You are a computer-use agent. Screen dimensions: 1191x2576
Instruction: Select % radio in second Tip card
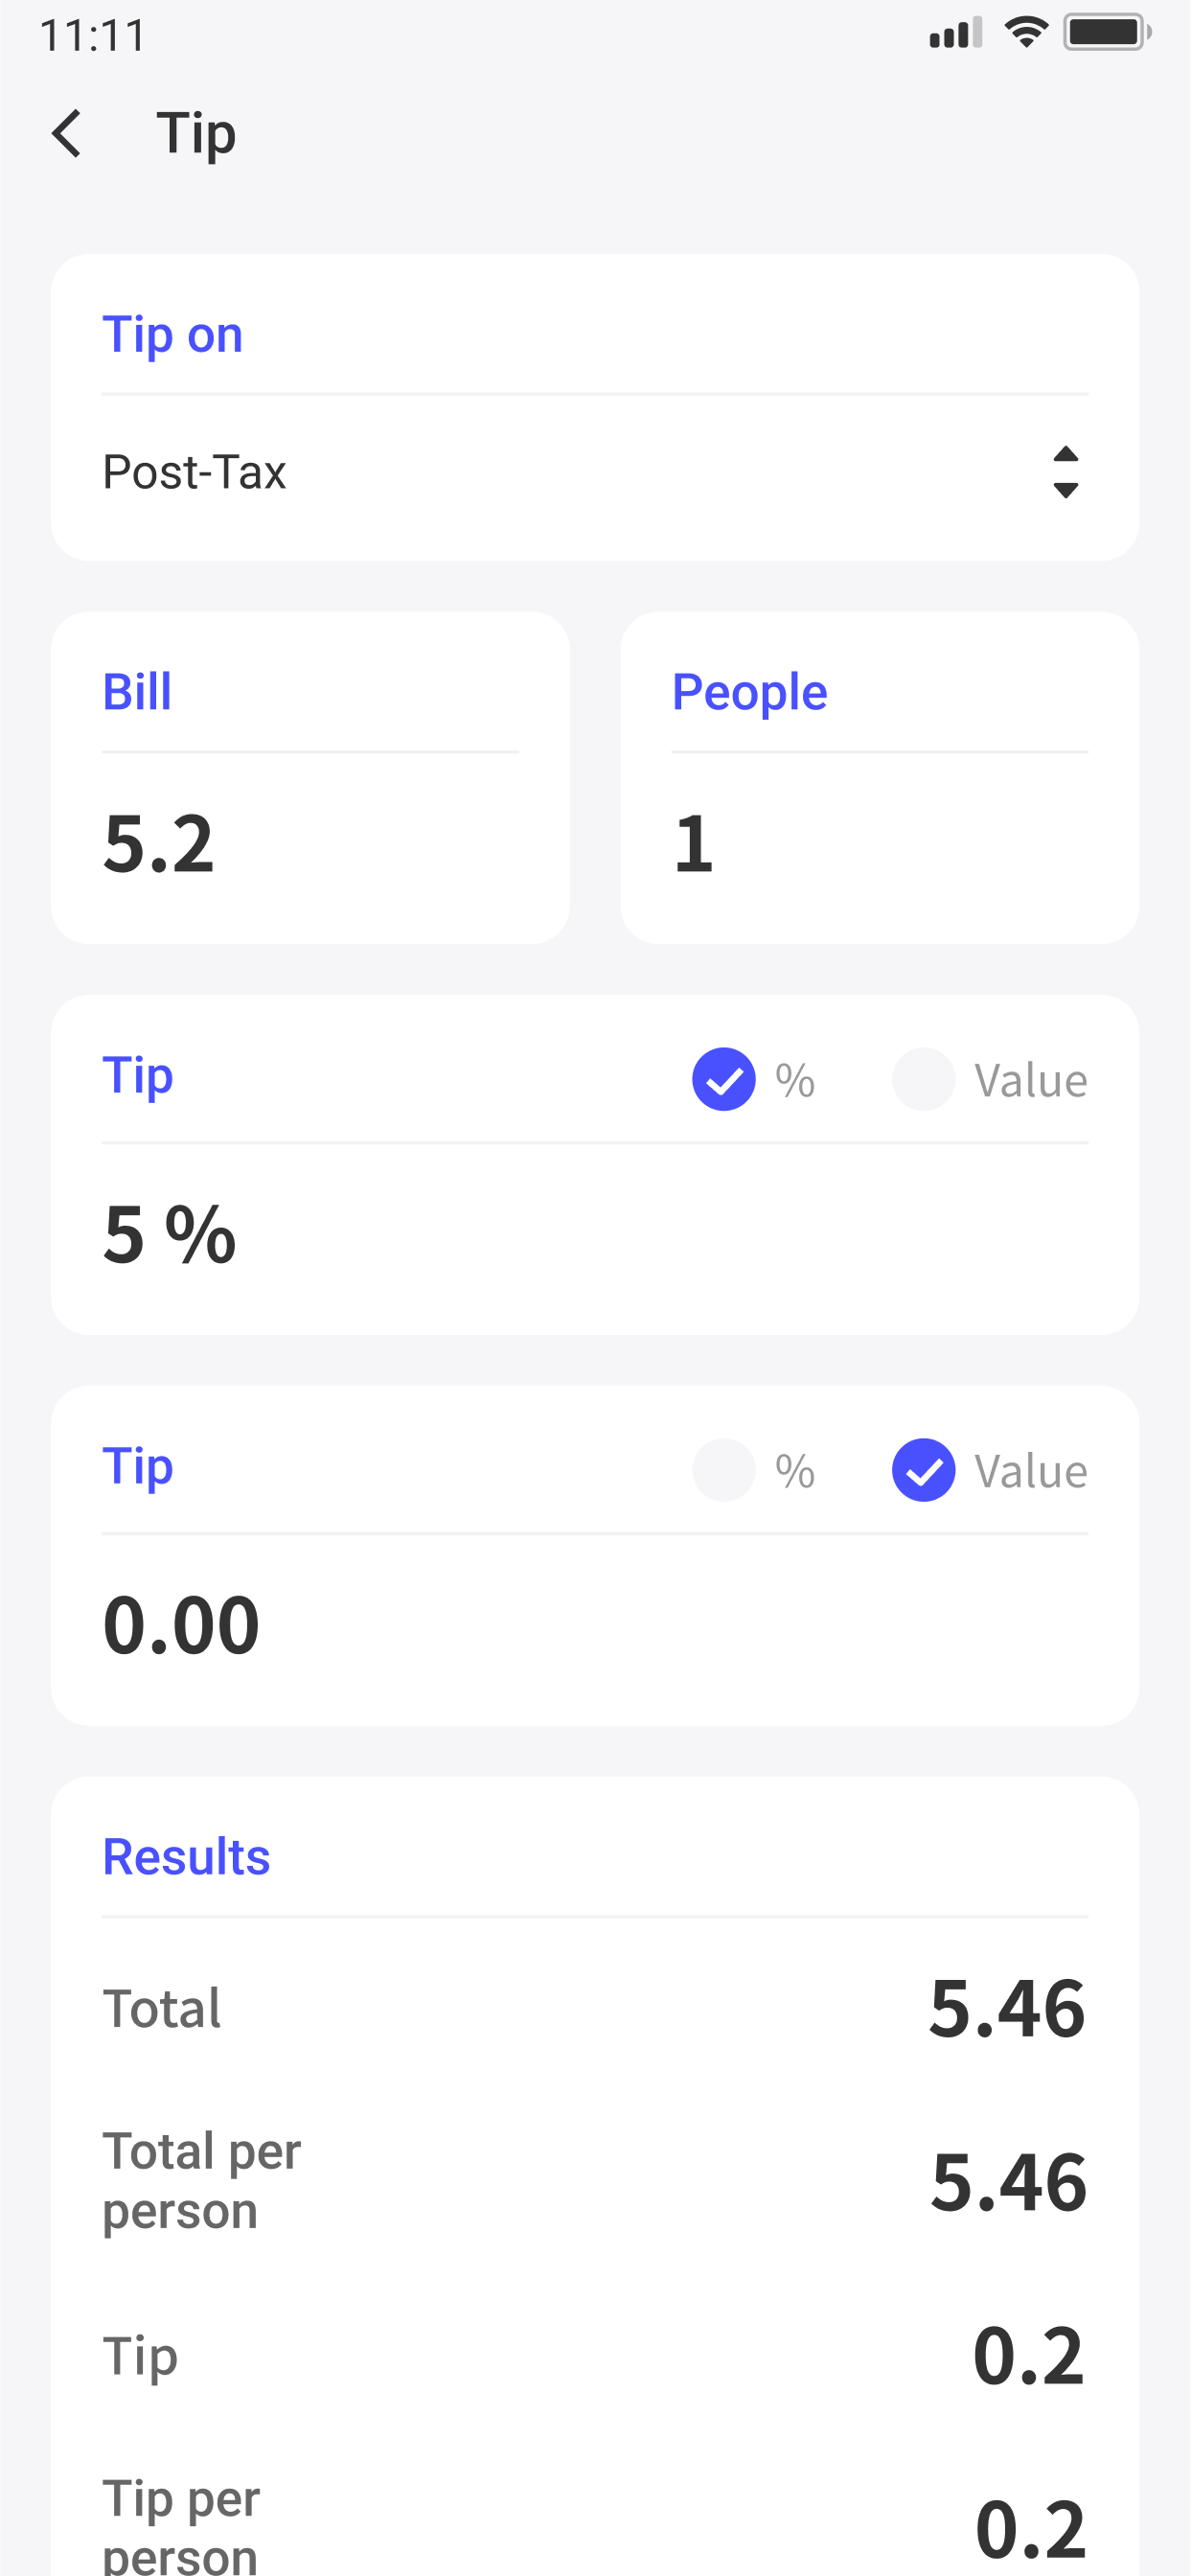click(723, 1470)
